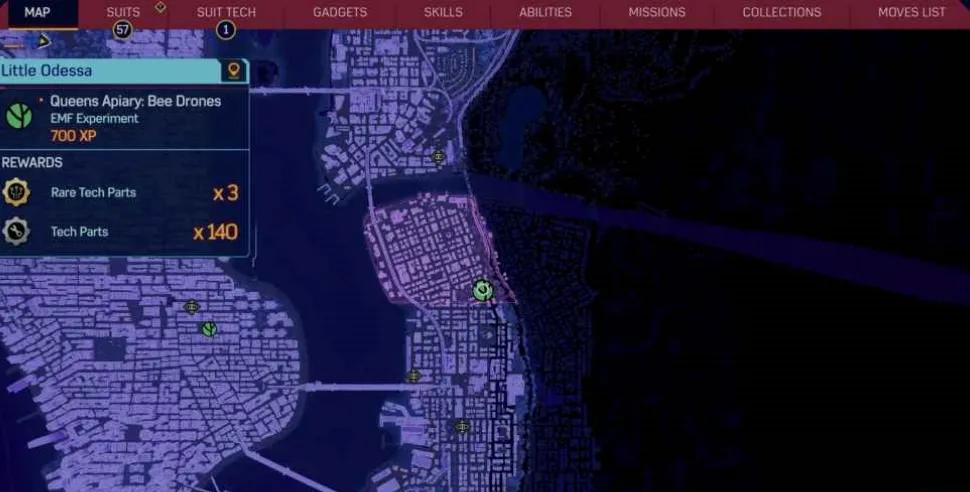
Task: Click the Tech Parts label
Action: tap(79, 231)
